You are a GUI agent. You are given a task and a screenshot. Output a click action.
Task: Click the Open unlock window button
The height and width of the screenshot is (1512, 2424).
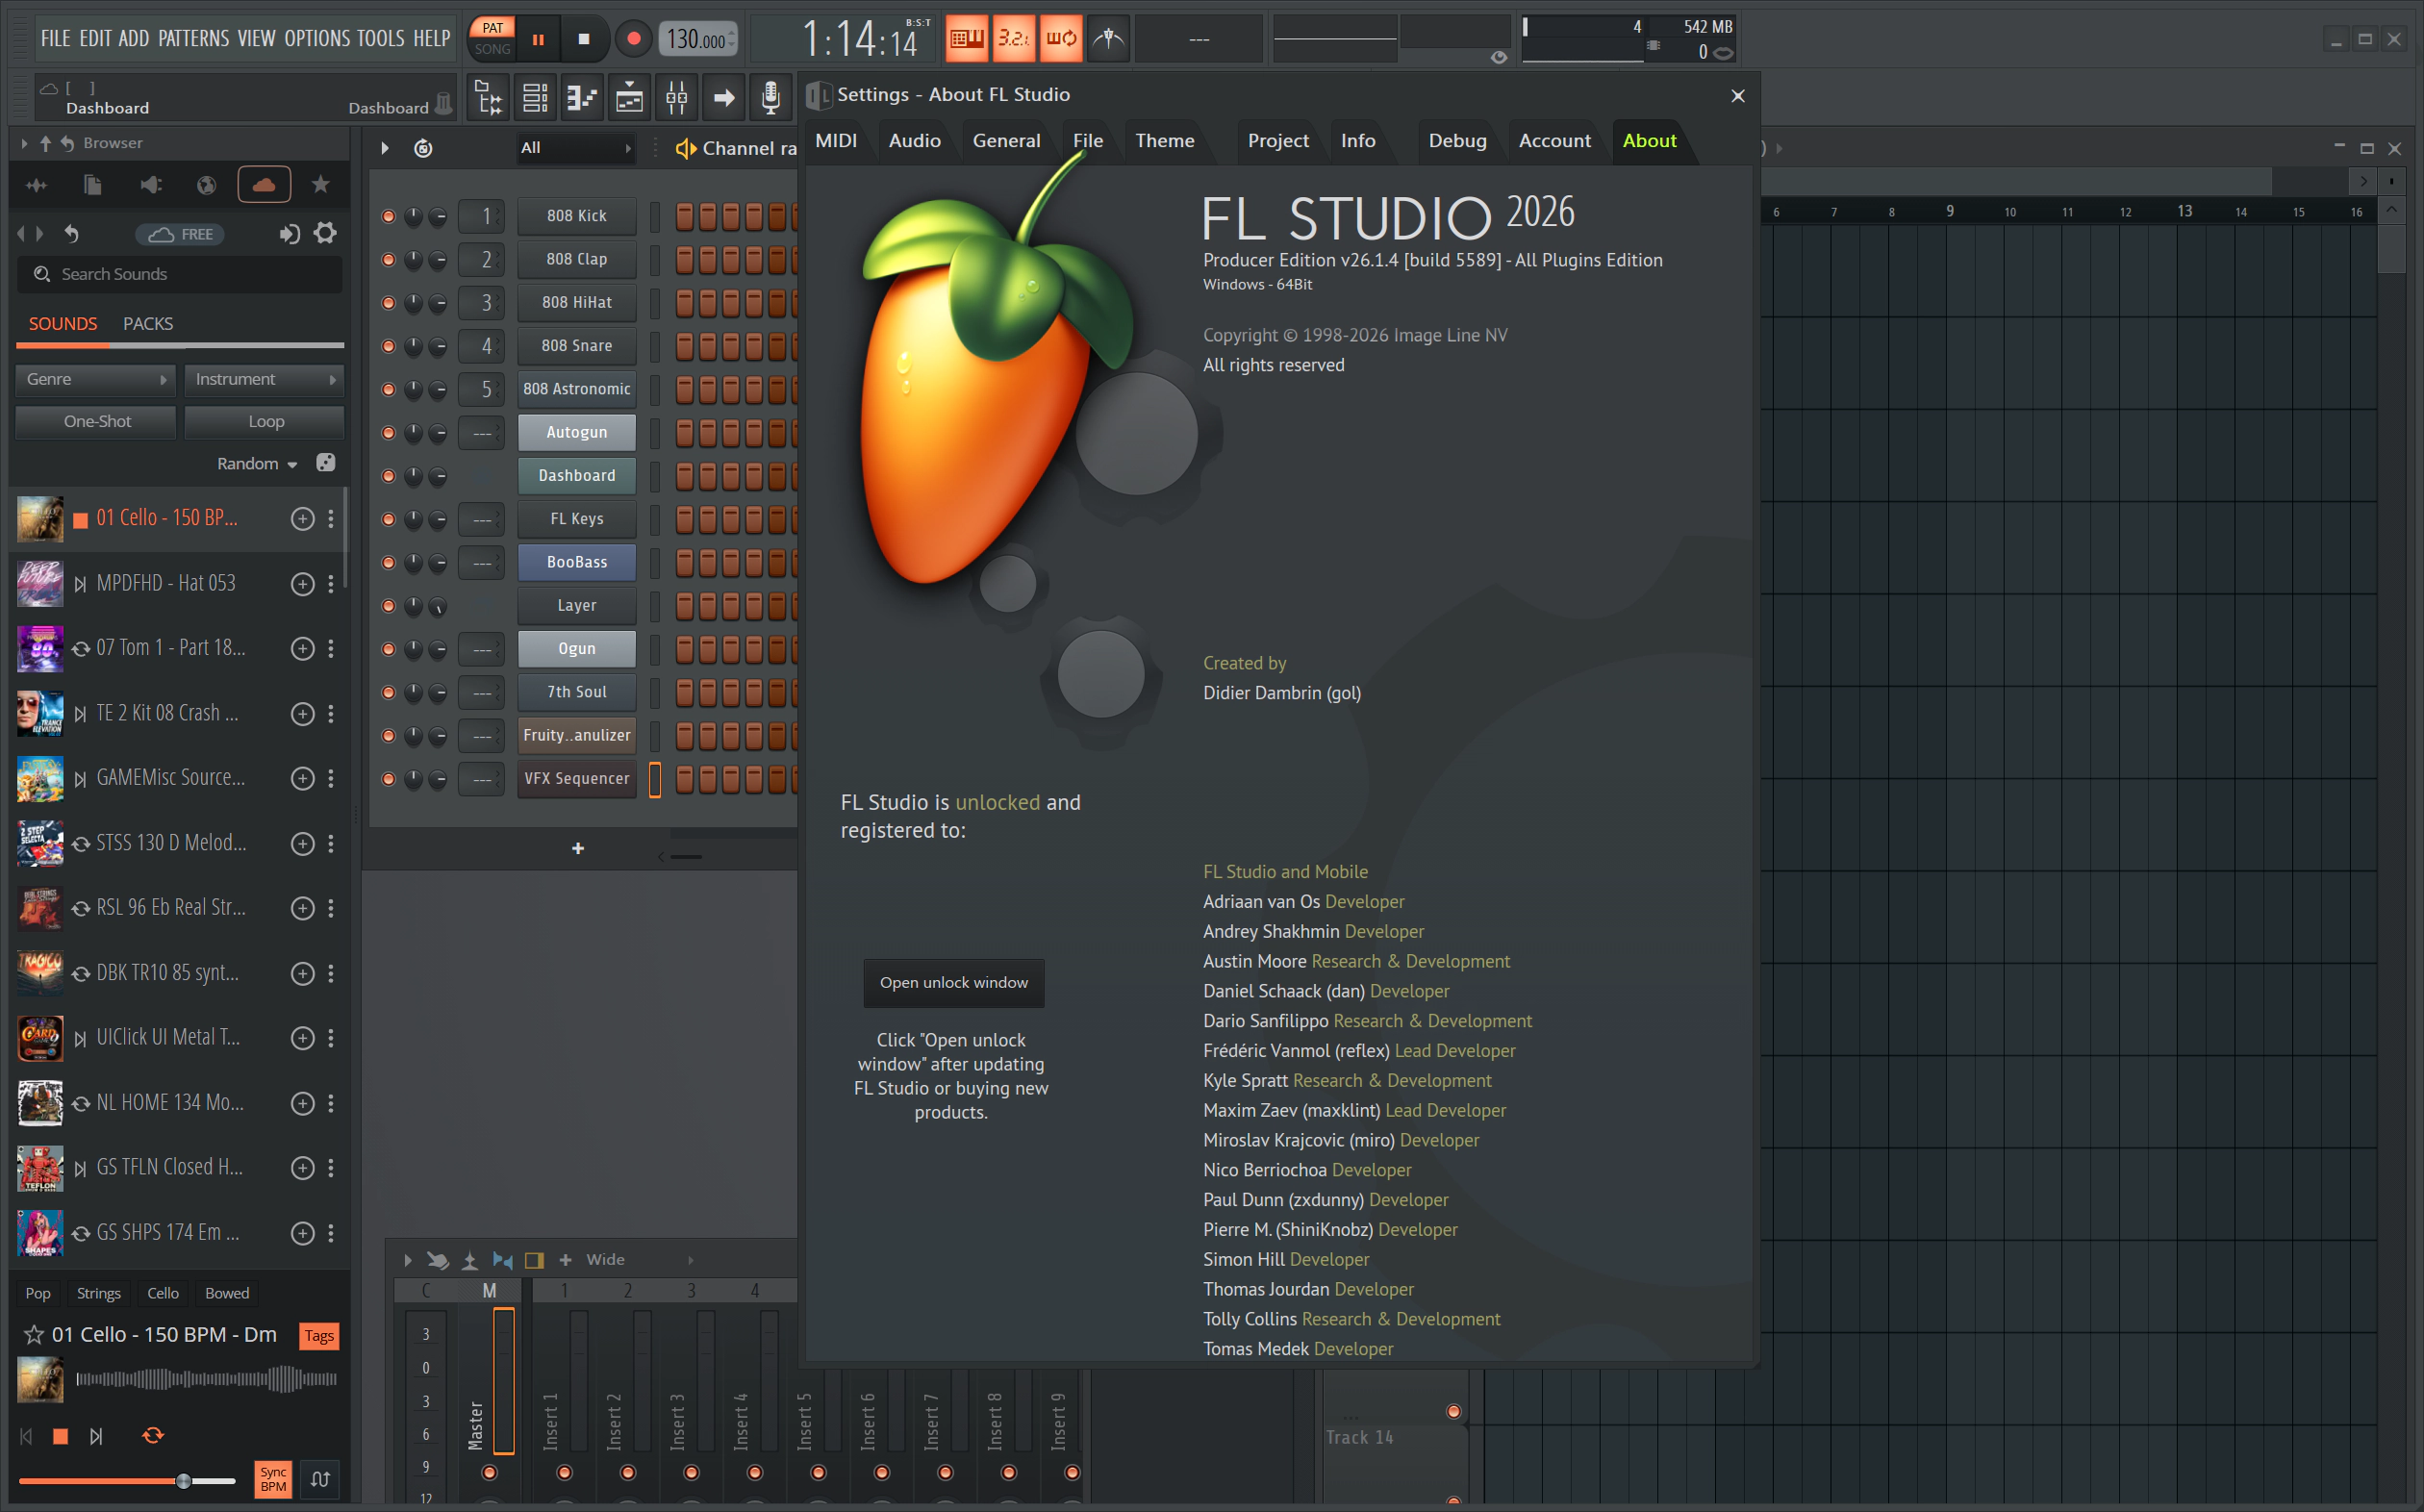click(x=953, y=983)
